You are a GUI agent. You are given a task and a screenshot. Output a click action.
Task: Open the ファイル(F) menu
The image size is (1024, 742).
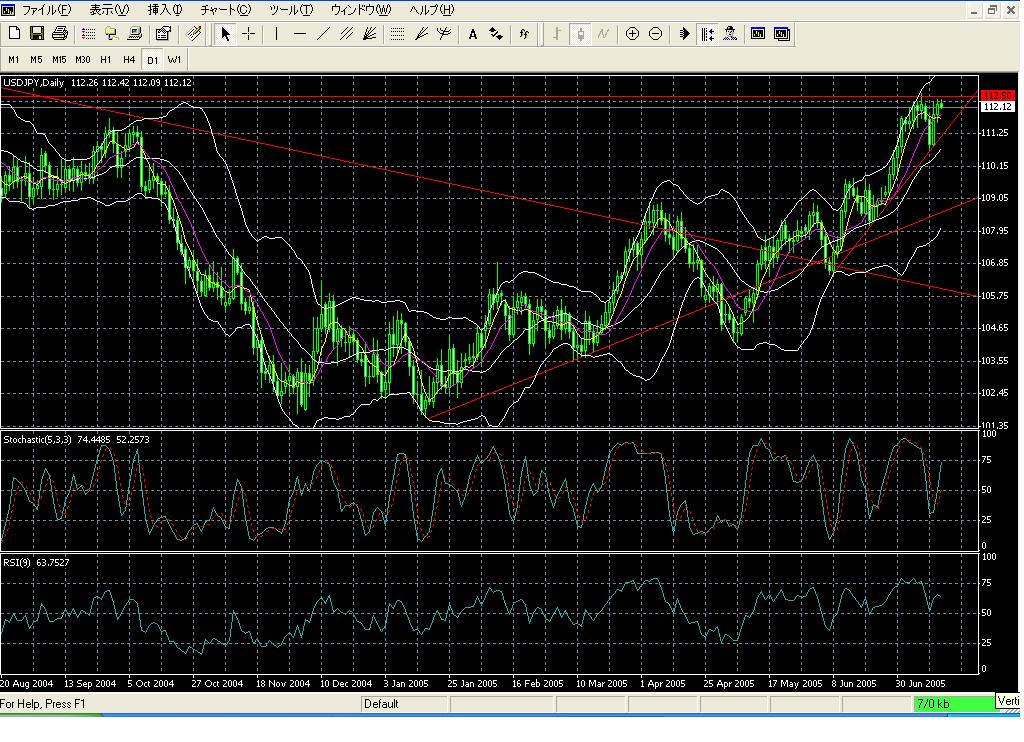point(47,10)
